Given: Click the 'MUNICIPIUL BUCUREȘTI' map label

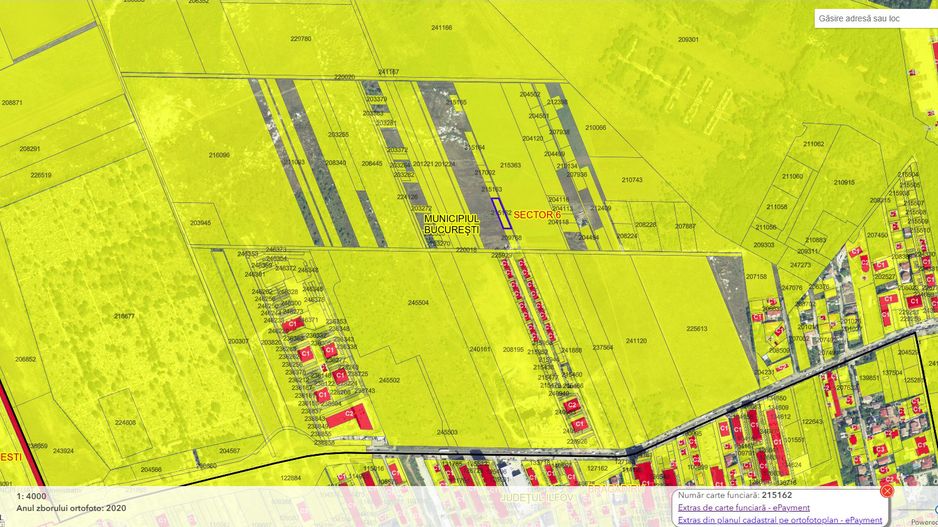Looking at the screenshot, I should pyautogui.click(x=452, y=224).
